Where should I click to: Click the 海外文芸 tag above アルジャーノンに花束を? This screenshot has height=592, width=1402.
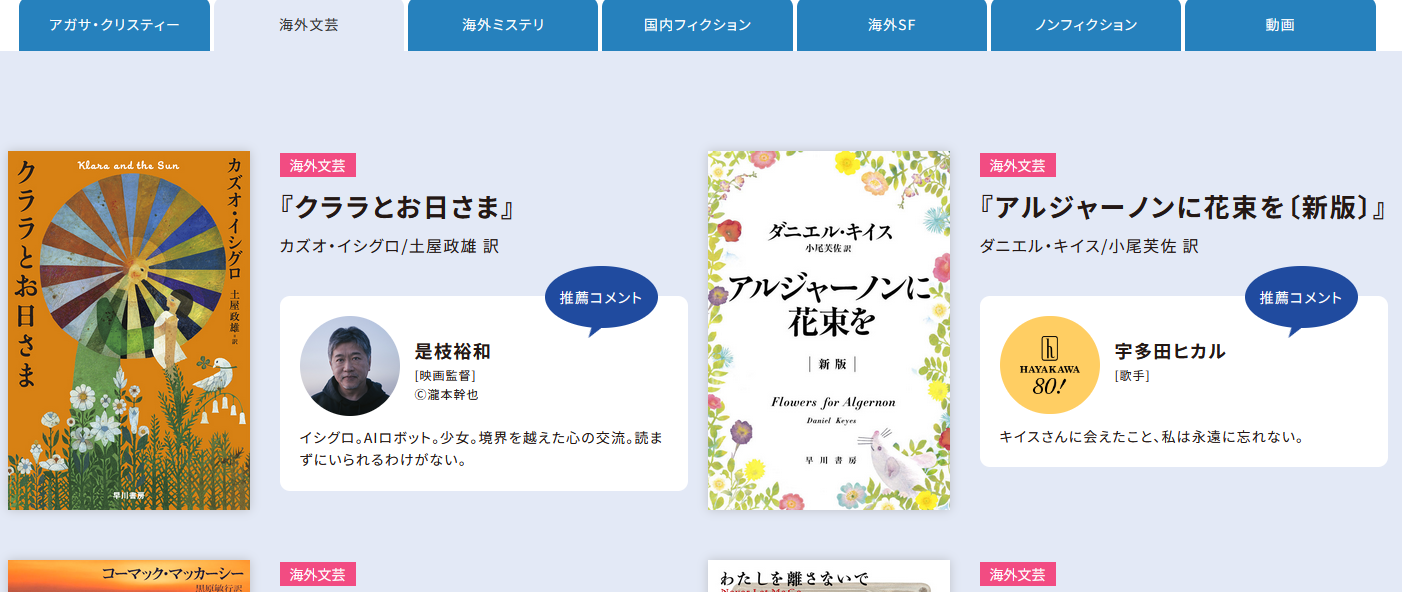click(x=1018, y=165)
